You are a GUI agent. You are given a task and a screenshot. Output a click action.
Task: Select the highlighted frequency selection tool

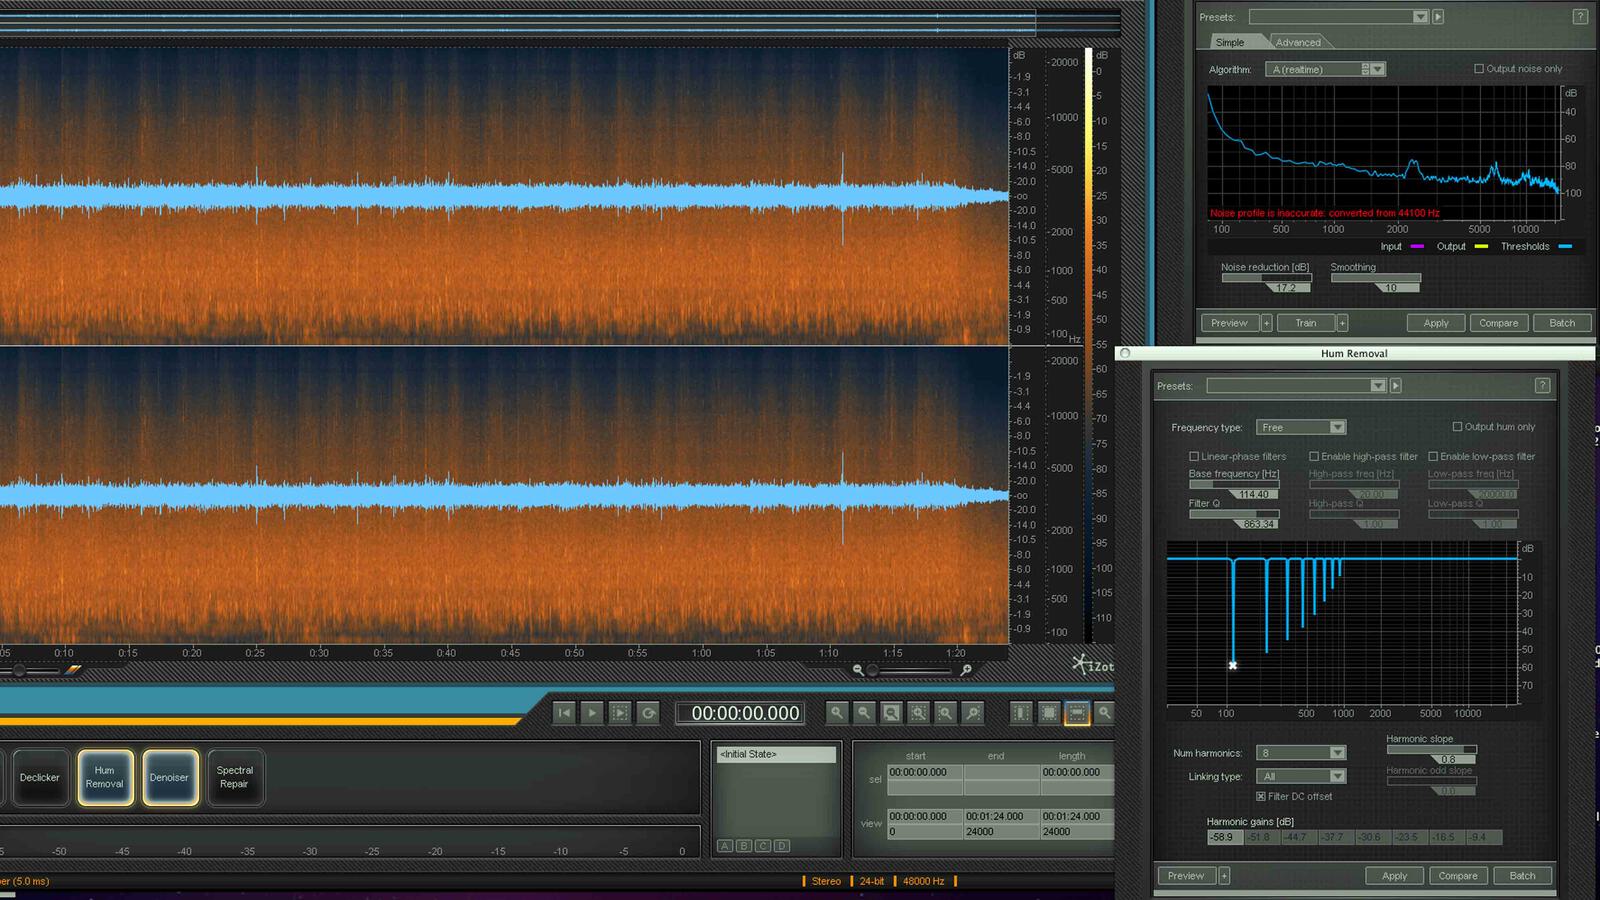click(1076, 713)
